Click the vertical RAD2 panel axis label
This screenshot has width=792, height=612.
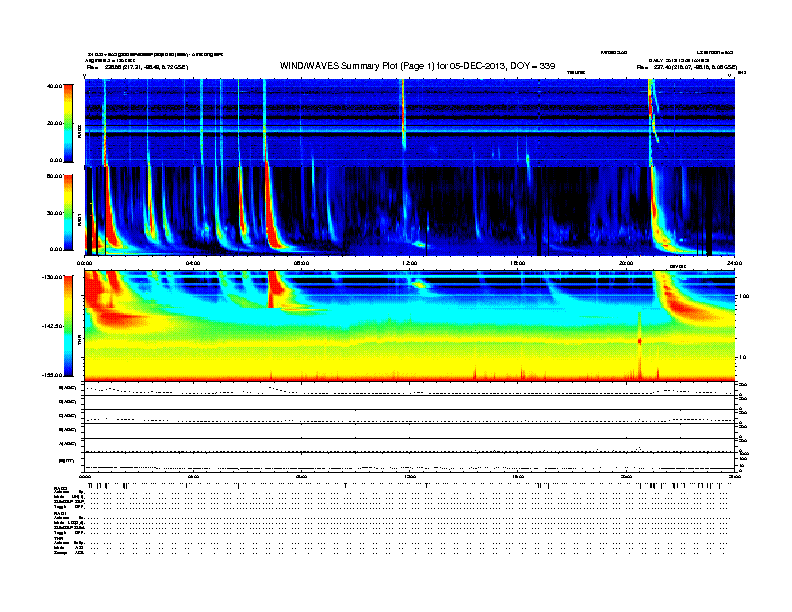79,132
